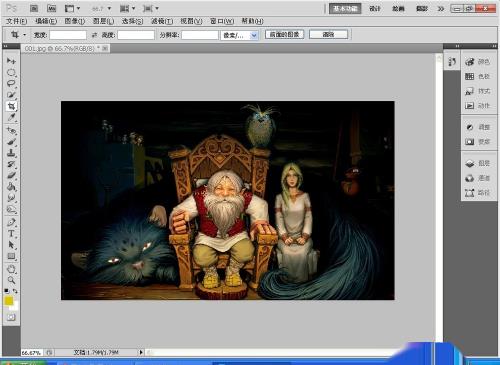Select the Eraser tool
500x365 pixels.
click(11, 175)
